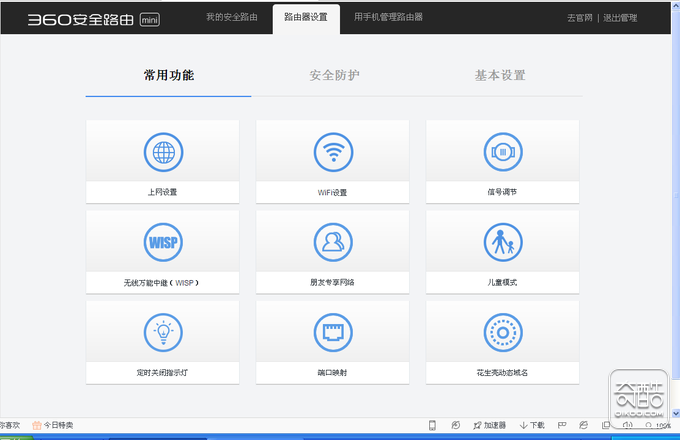Image resolution: width=680 pixels, height=440 pixels.
Task: Open the 儿童模式 adult-and-child icon
Action: pos(503,242)
